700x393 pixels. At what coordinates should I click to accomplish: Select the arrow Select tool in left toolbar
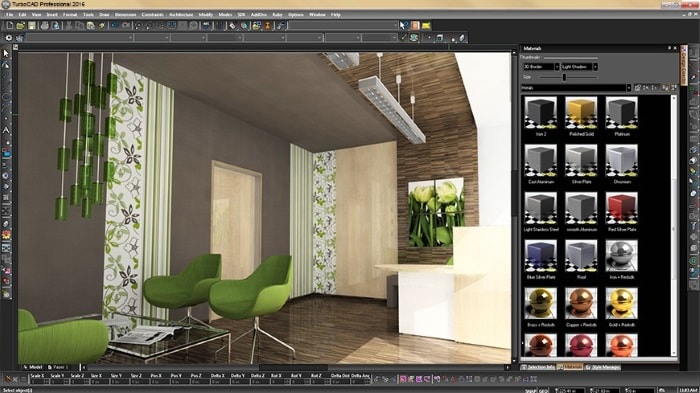point(6,53)
